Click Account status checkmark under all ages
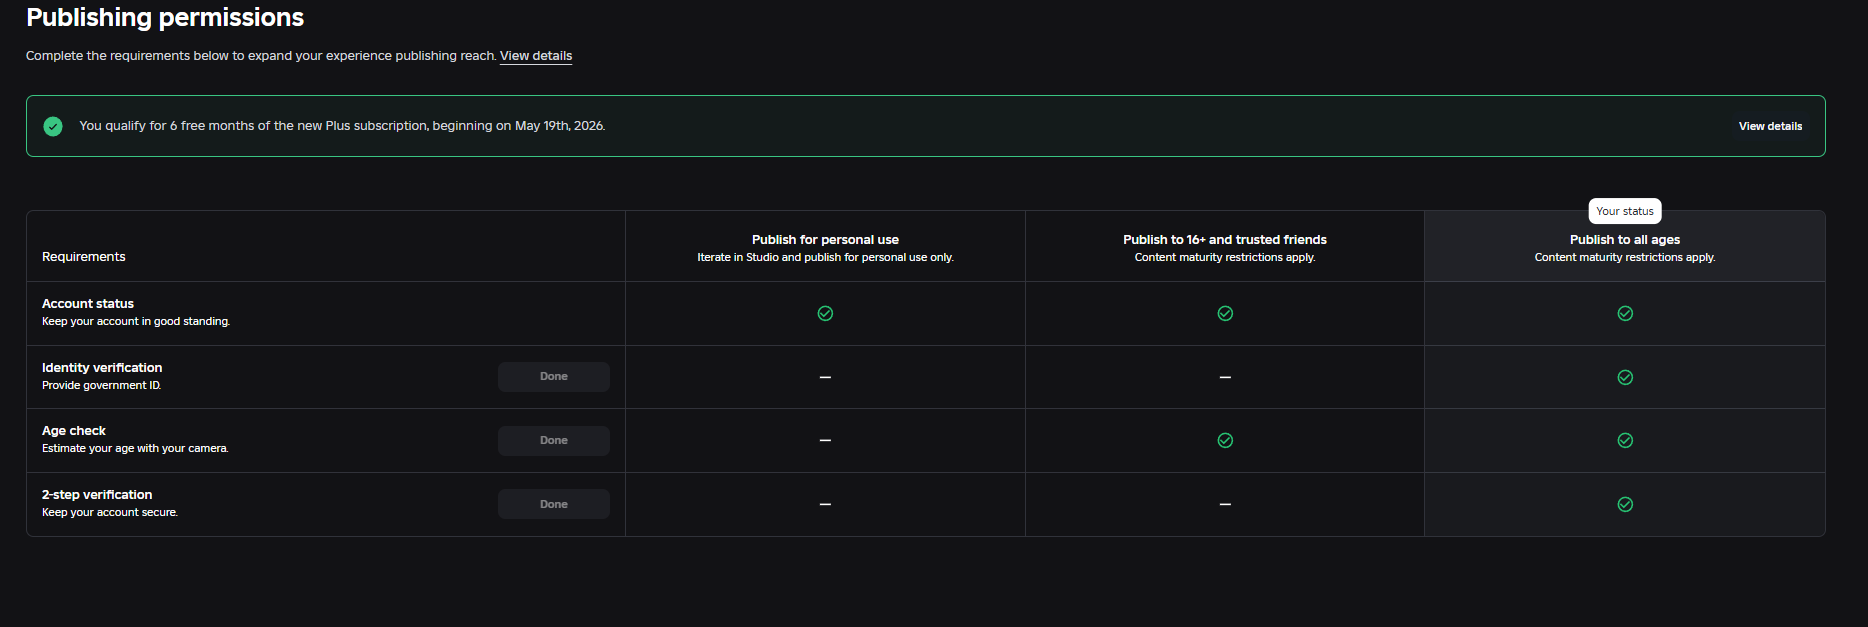The height and width of the screenshot is (627, 1868). (x=1625, y=313)
